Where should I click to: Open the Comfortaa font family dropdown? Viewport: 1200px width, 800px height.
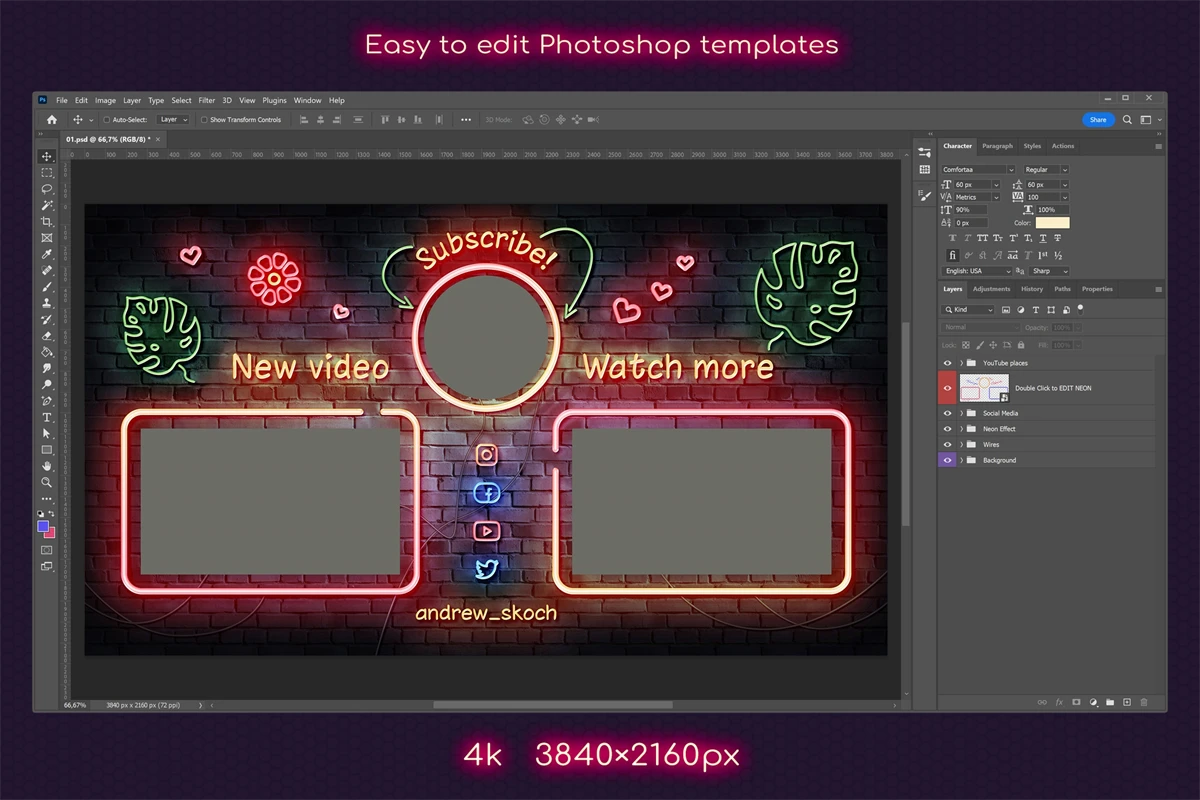click(978, 170)
